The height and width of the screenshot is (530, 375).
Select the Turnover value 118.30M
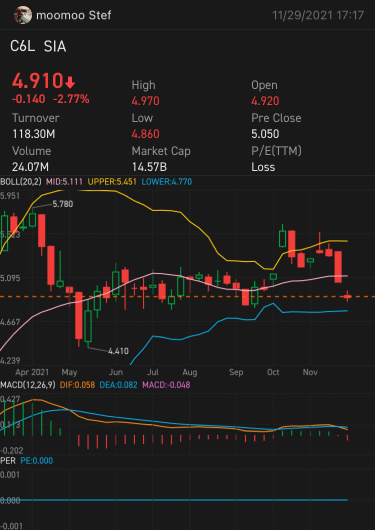coord(33,134)
